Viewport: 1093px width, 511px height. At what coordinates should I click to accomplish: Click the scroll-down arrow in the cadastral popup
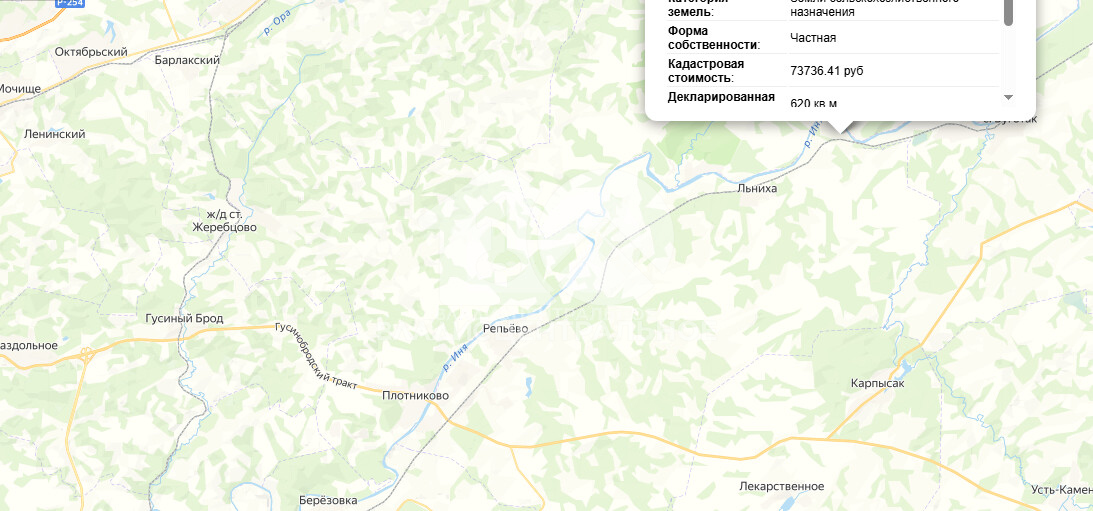click(x=1008, y=97)
